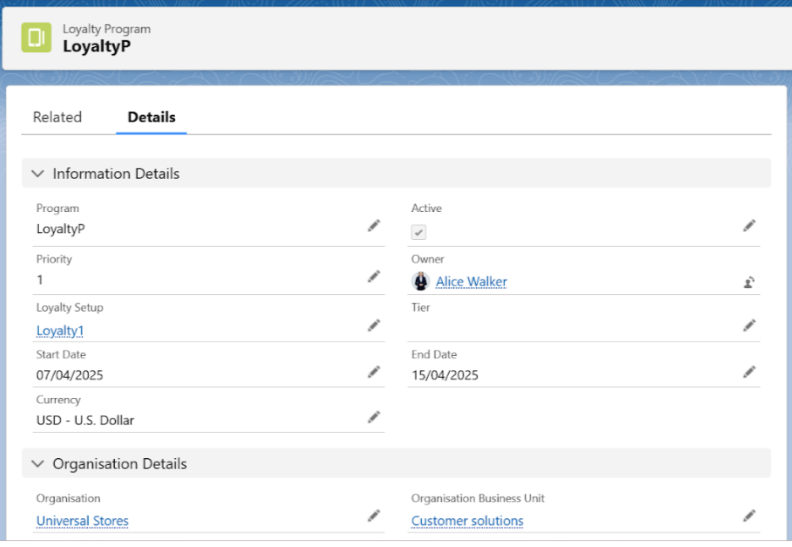
Task: Click pencil icon beside Active field
Action: tap(749, 226)
